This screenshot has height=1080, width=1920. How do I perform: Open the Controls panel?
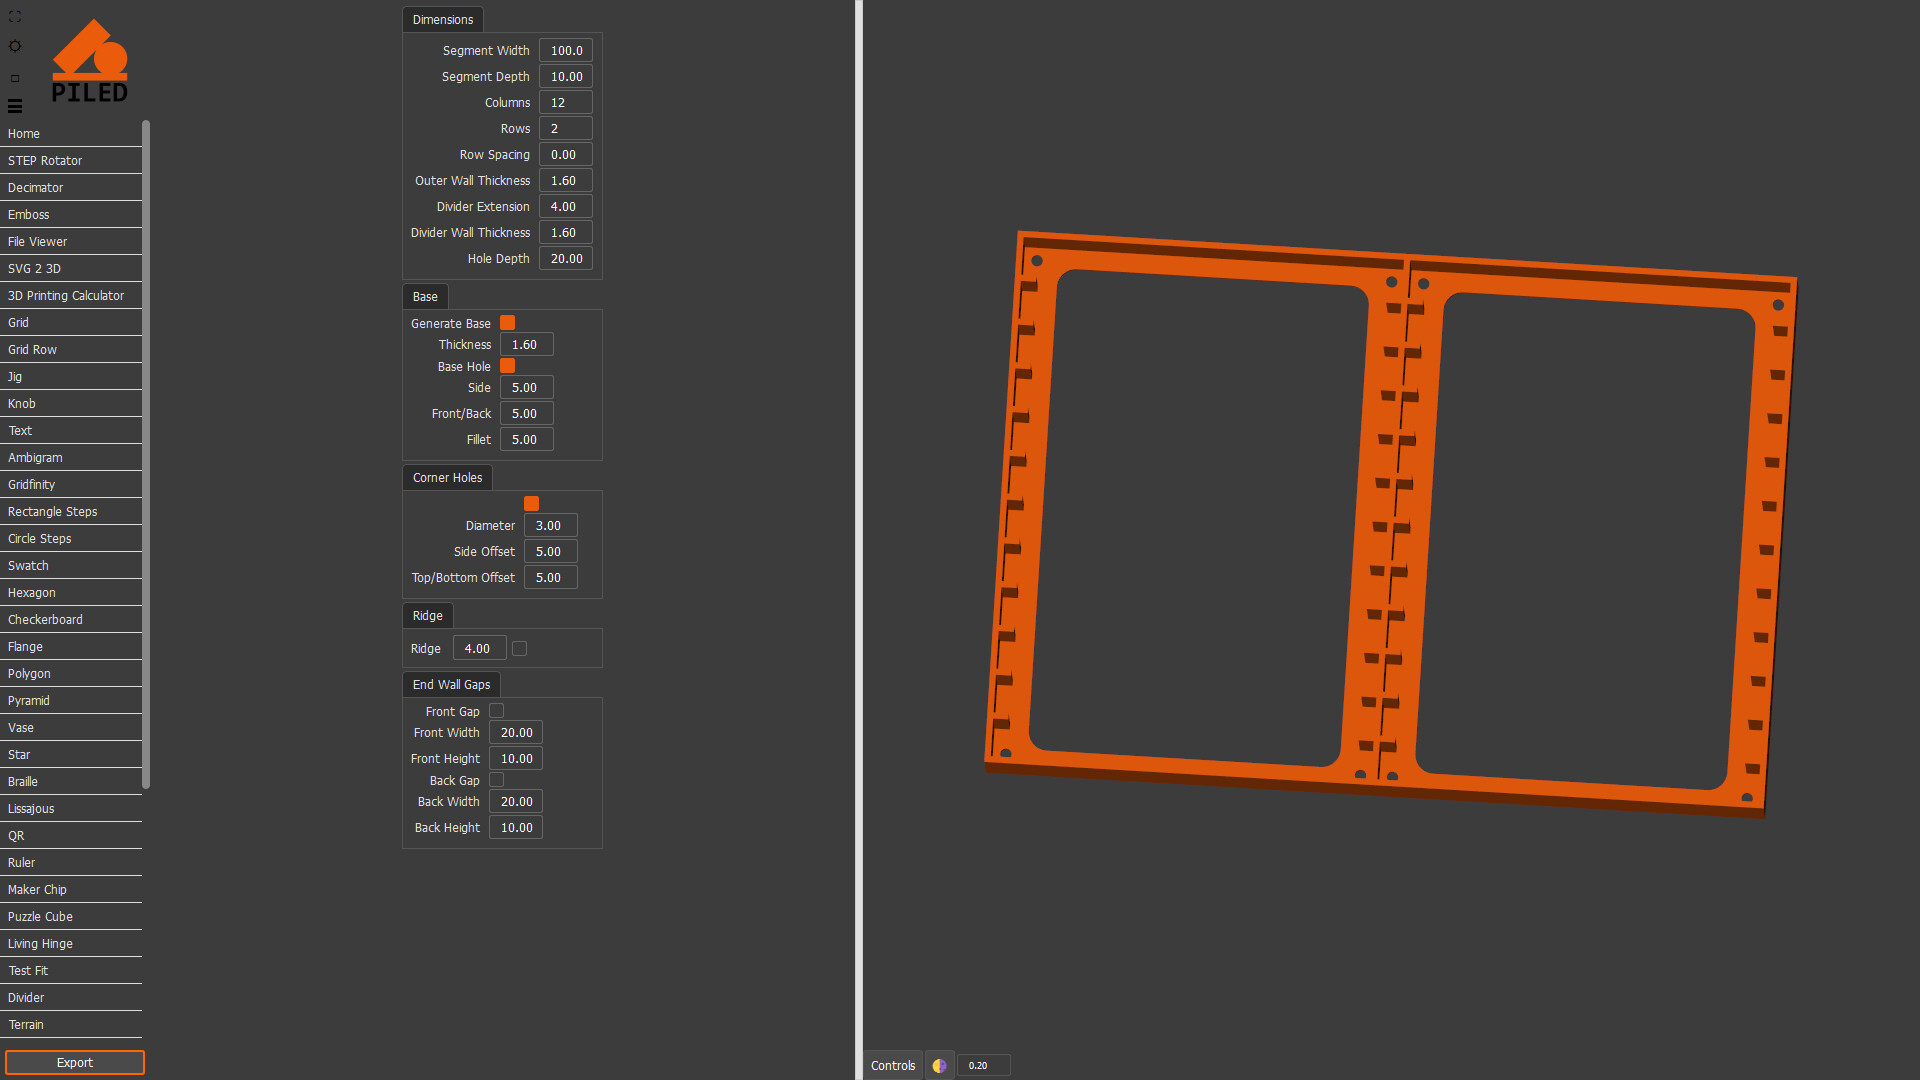[x=892, y=1065]
